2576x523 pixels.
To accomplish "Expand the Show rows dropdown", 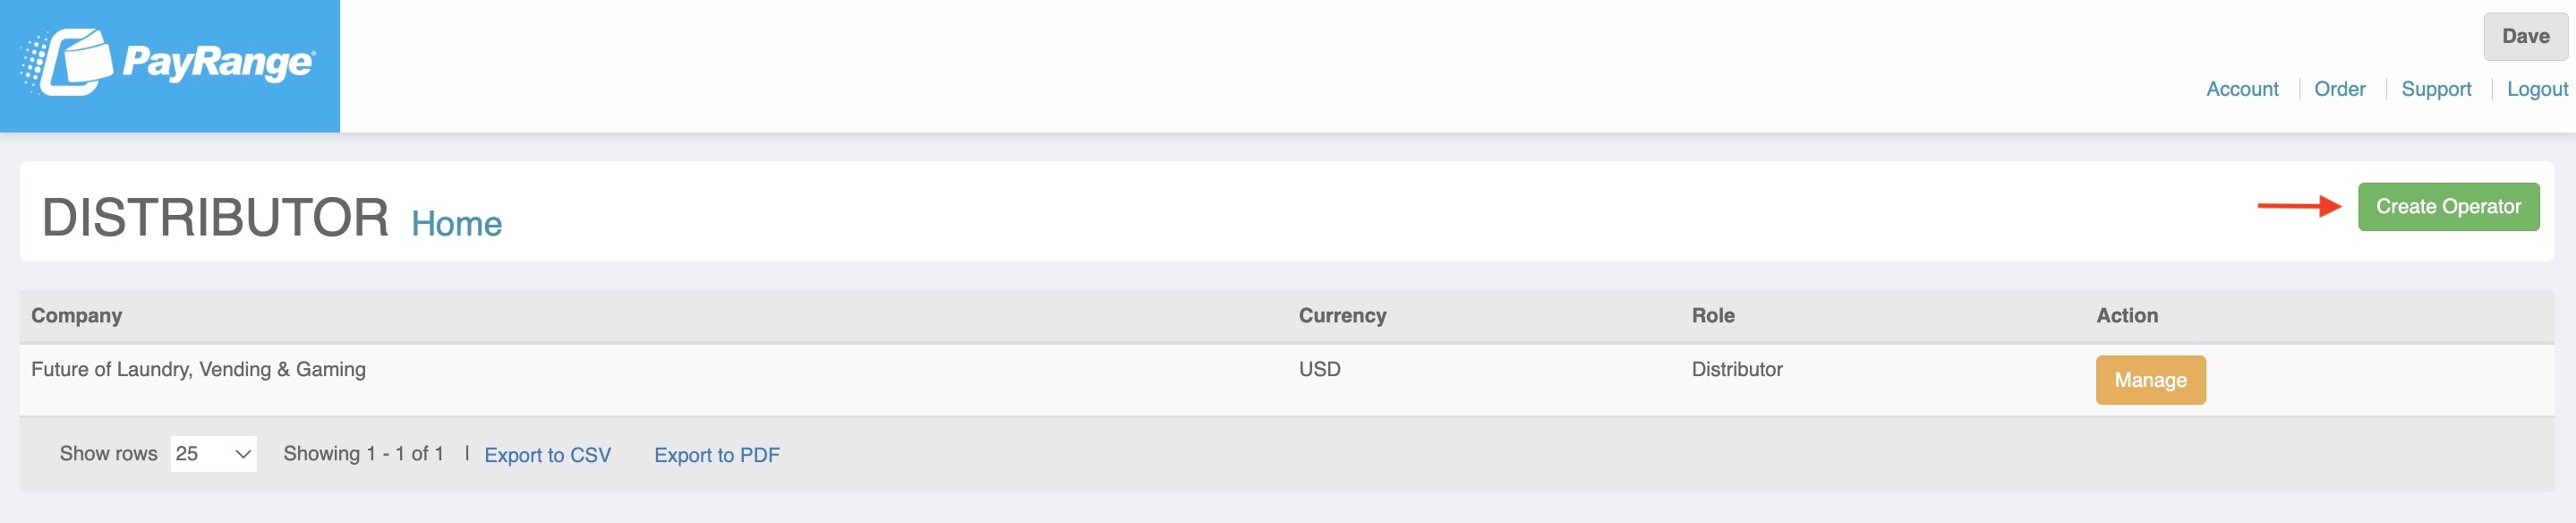I will coord(213,454).
